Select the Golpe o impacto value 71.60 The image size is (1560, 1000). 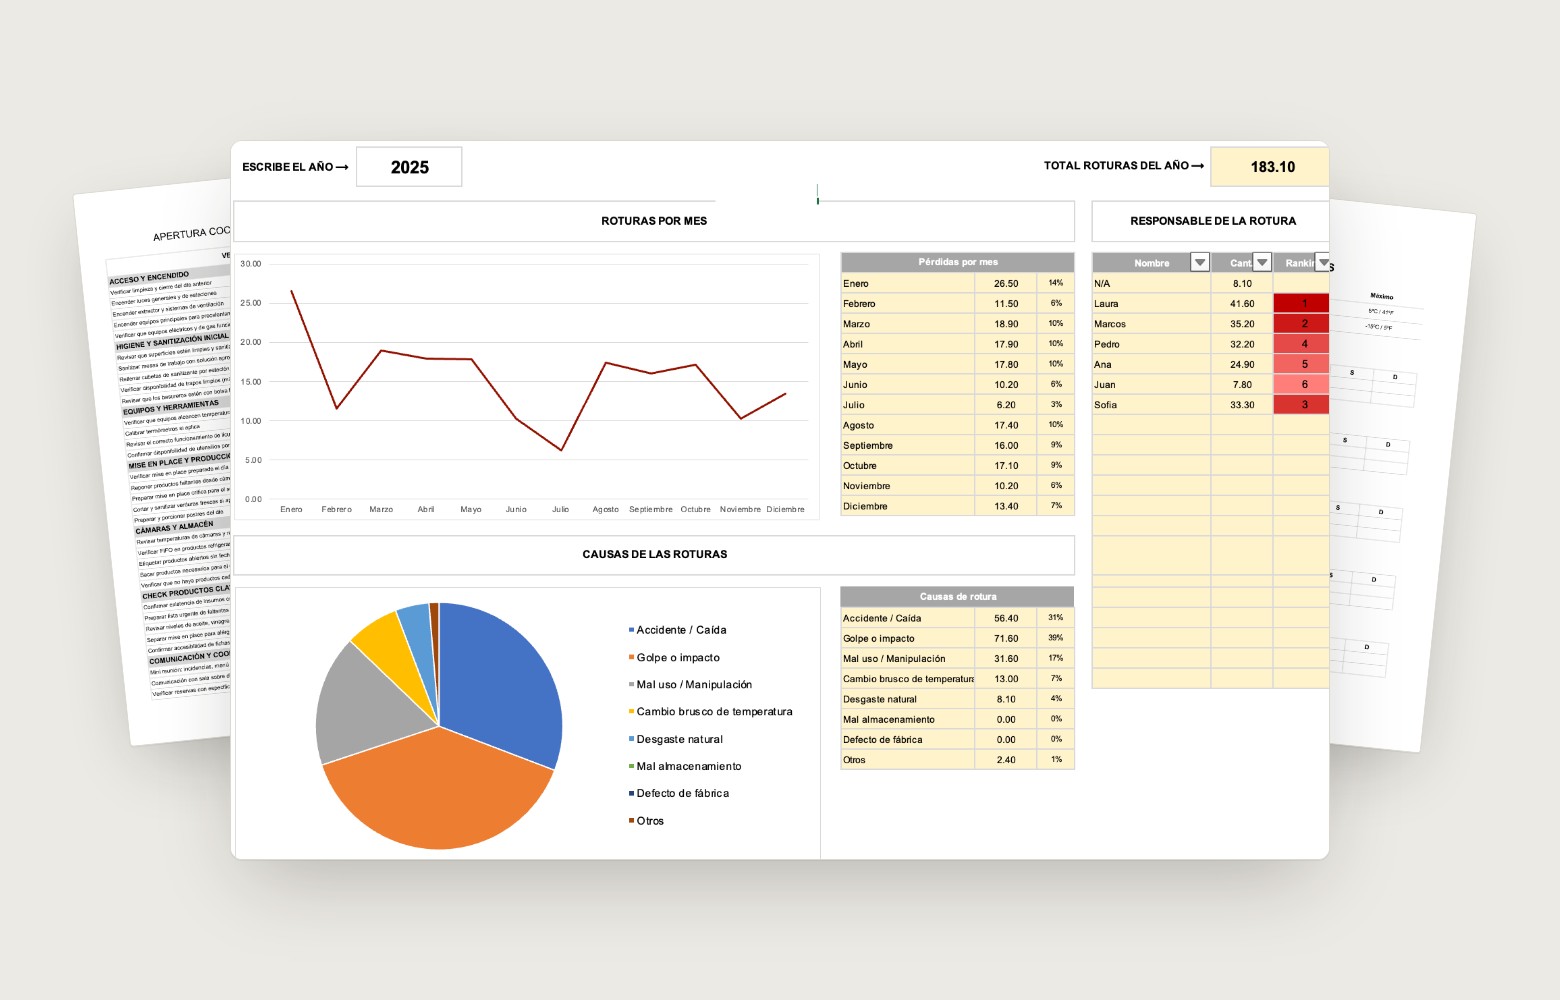click(x=1006, y=639)
